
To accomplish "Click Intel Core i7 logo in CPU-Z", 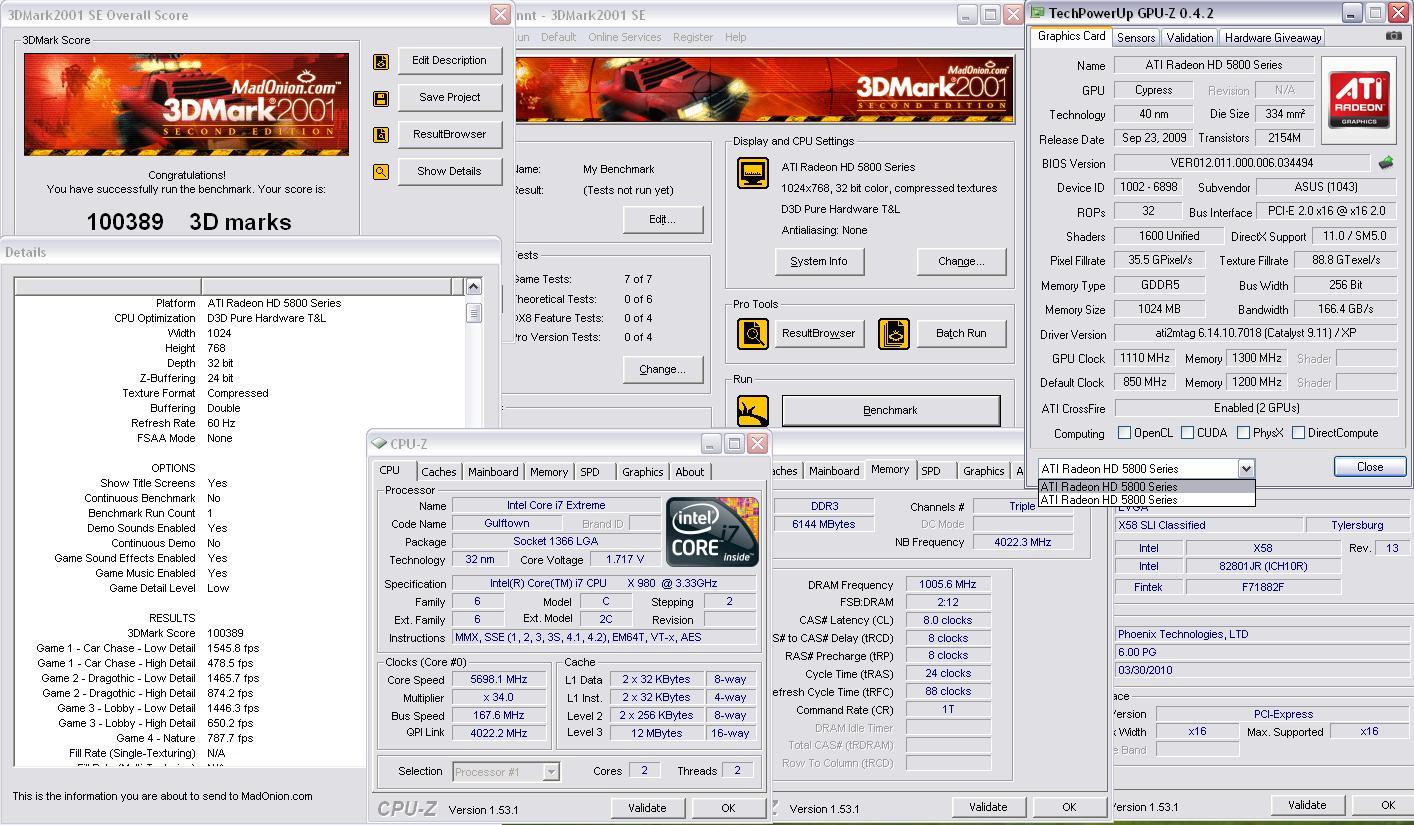I will 712,532.
